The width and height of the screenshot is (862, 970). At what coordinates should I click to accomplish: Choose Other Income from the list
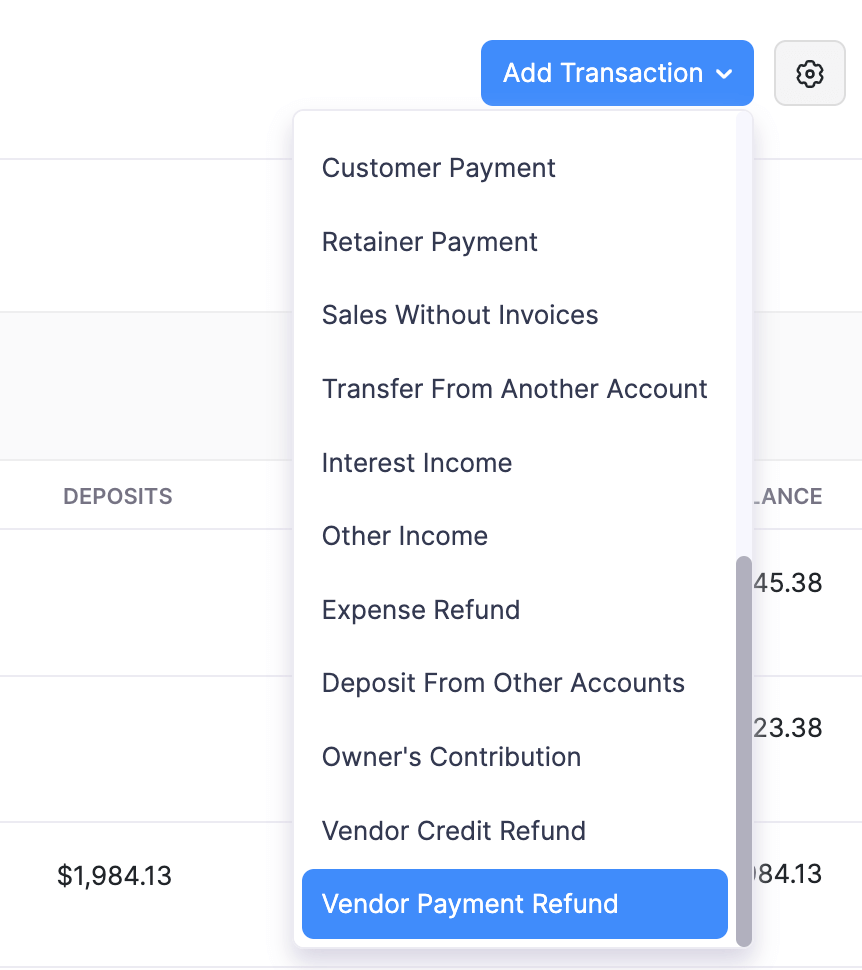pos(404,536)
